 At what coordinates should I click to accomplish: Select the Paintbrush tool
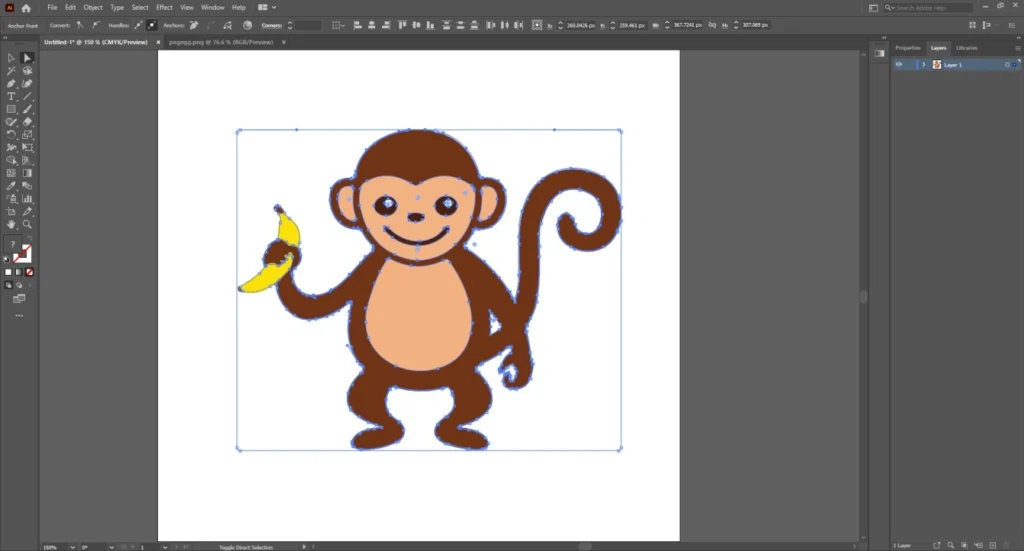[27, 109]
